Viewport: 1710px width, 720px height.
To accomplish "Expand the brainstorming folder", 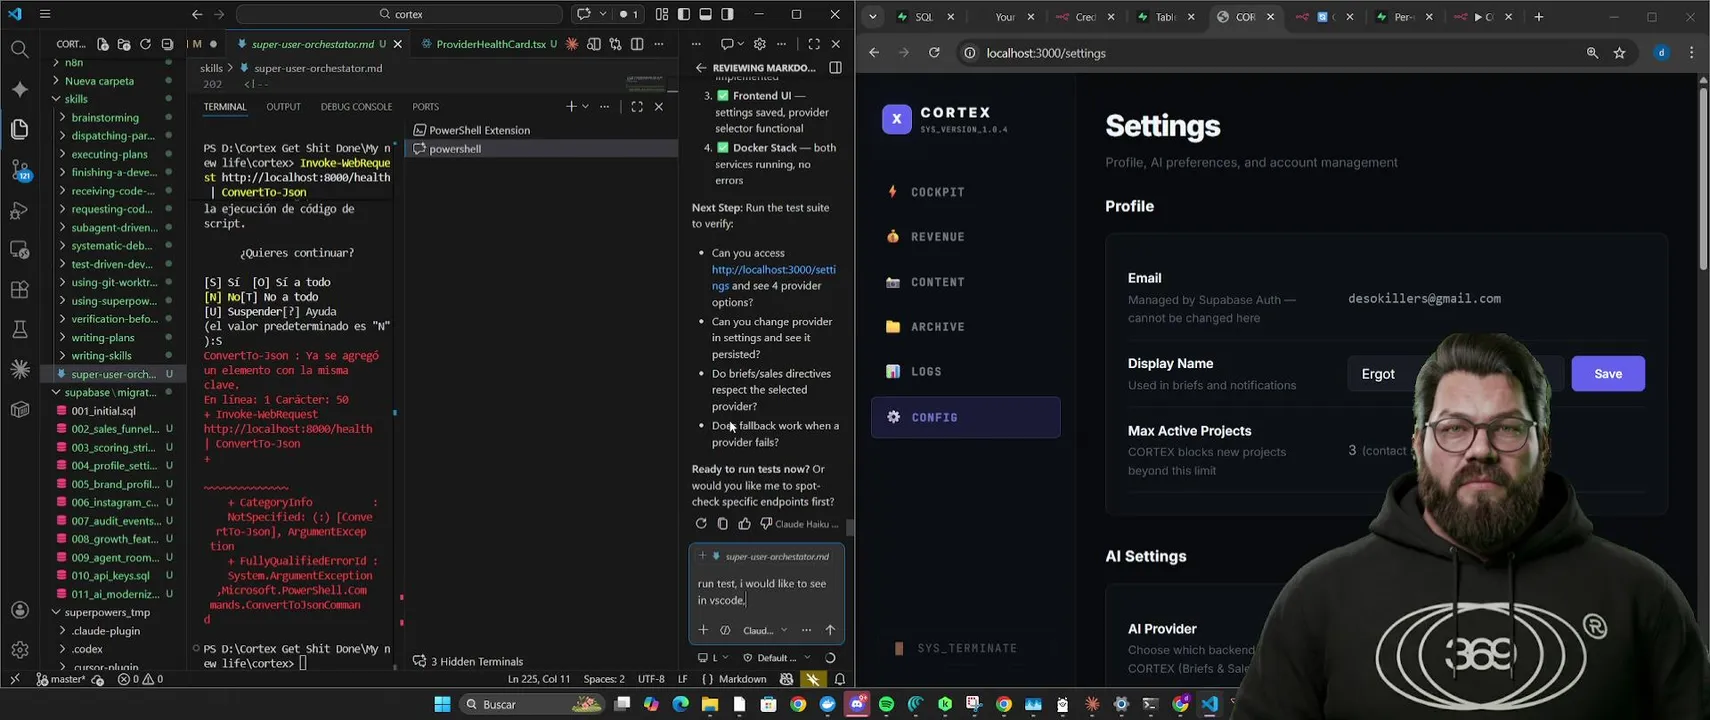I will click(105, 117).
